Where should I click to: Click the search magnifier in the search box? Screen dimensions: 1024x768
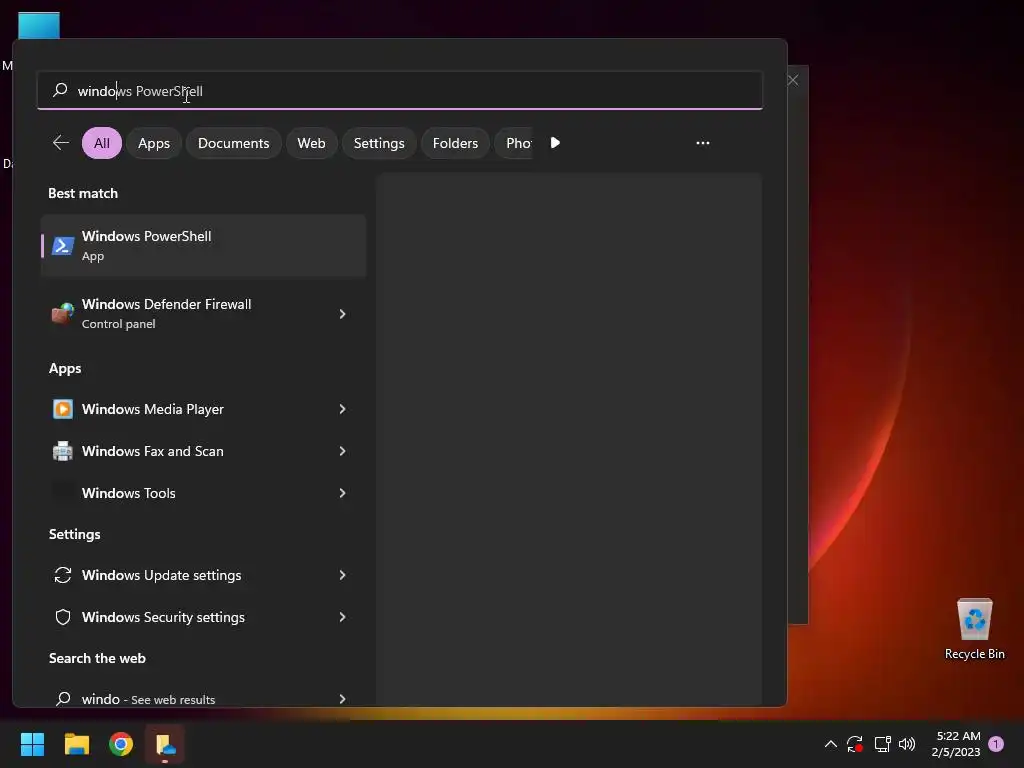click(x=60, y=90)
